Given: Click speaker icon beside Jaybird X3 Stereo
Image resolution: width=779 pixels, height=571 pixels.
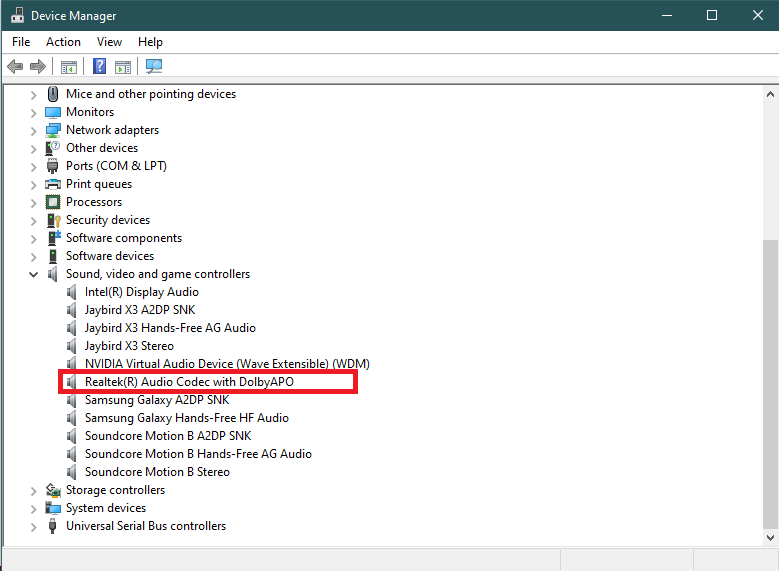Looking at the screenshot, I should (72, 346).
